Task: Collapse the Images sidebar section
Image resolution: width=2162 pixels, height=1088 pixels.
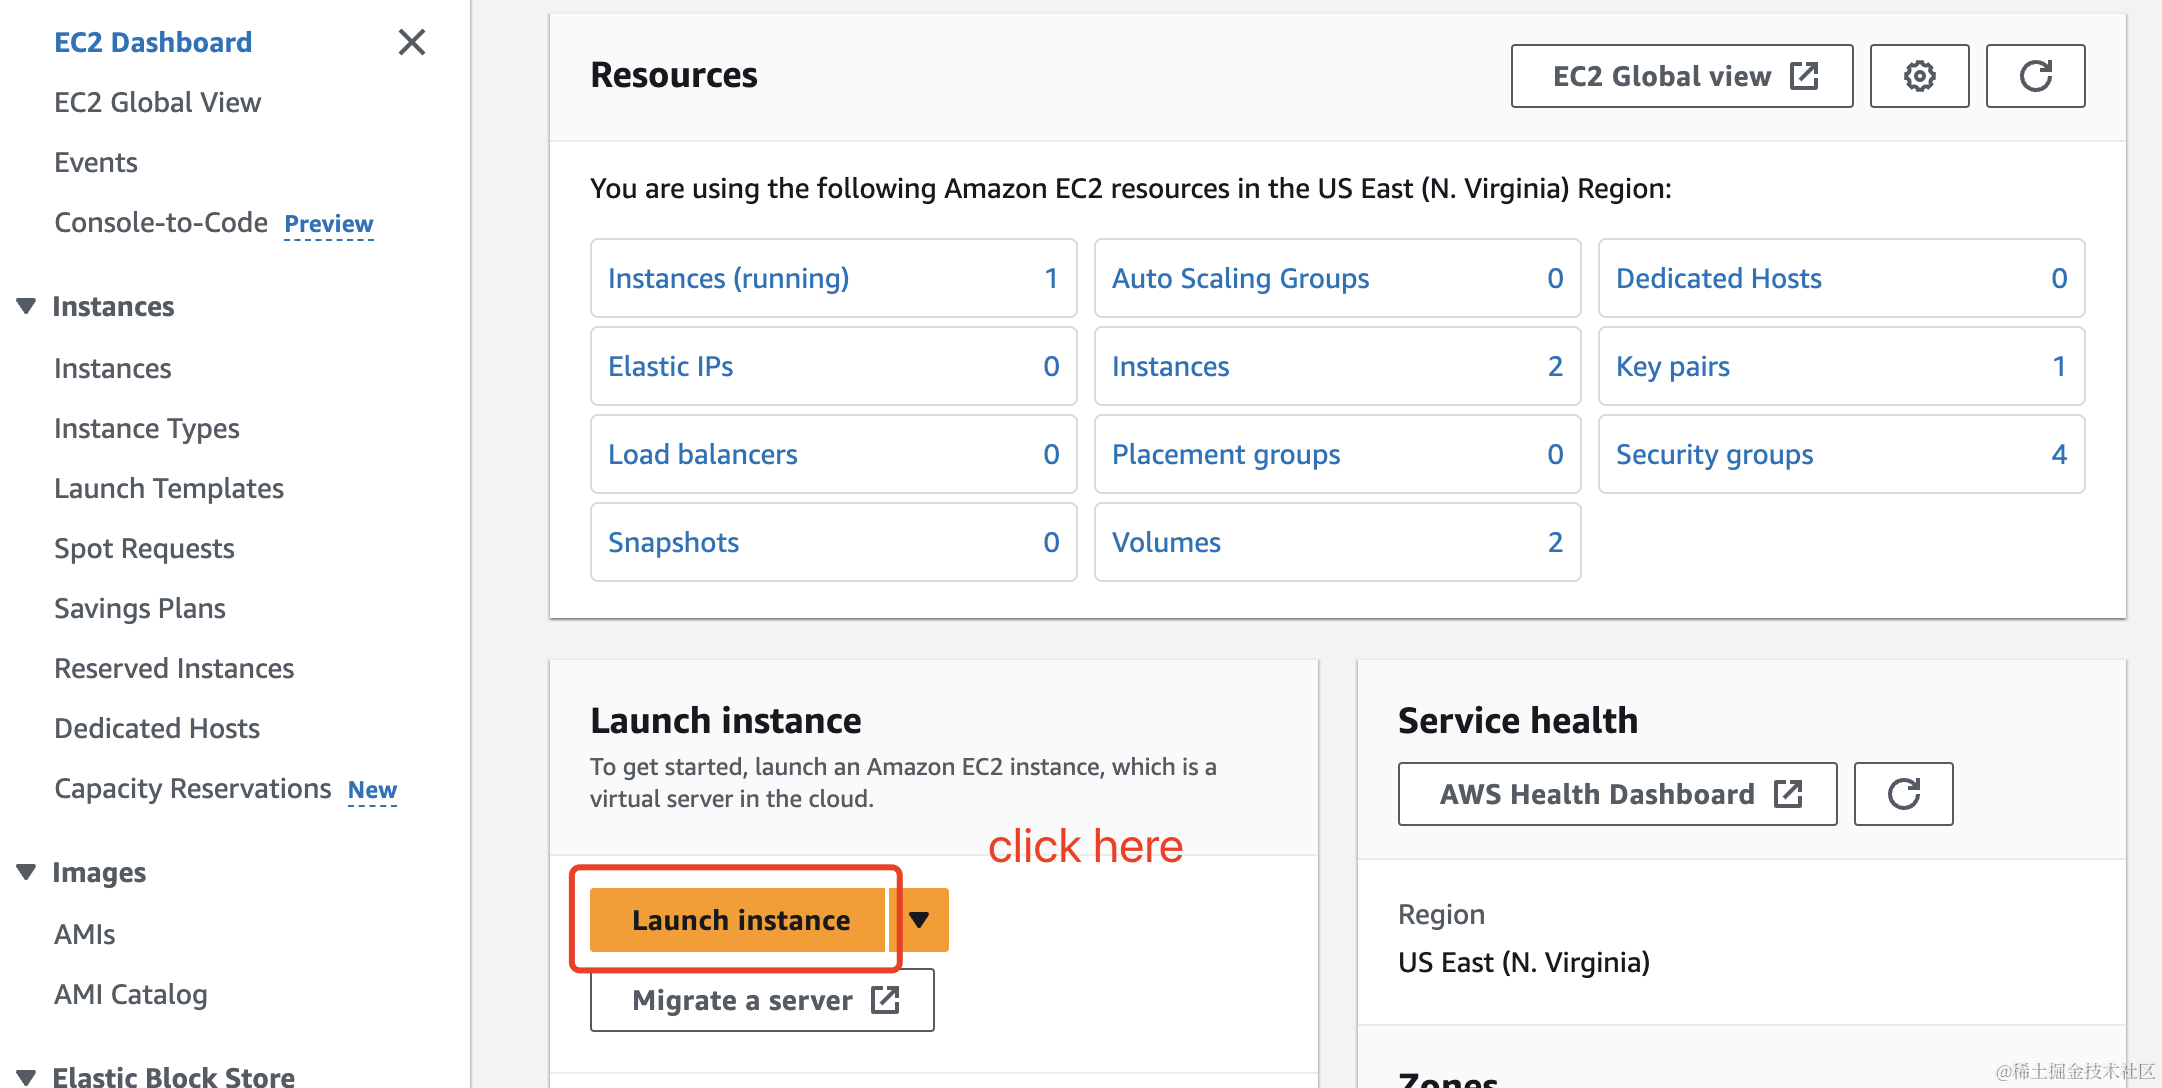Action: (x=26, y=872)
